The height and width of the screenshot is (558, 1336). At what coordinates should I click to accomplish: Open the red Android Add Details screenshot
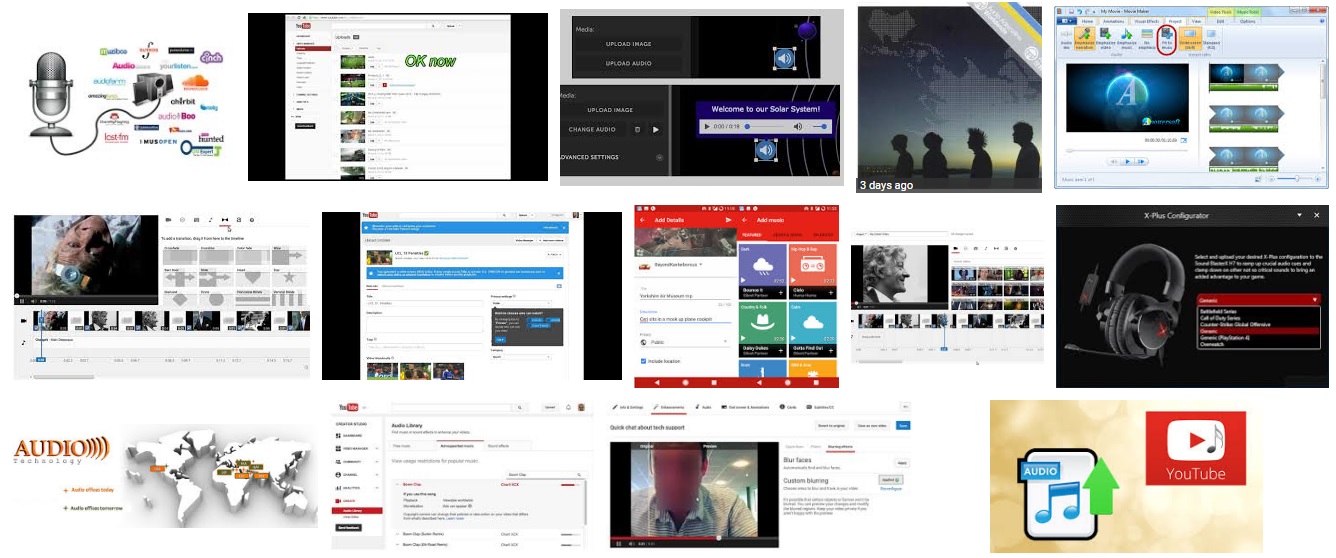coord(737,296)
